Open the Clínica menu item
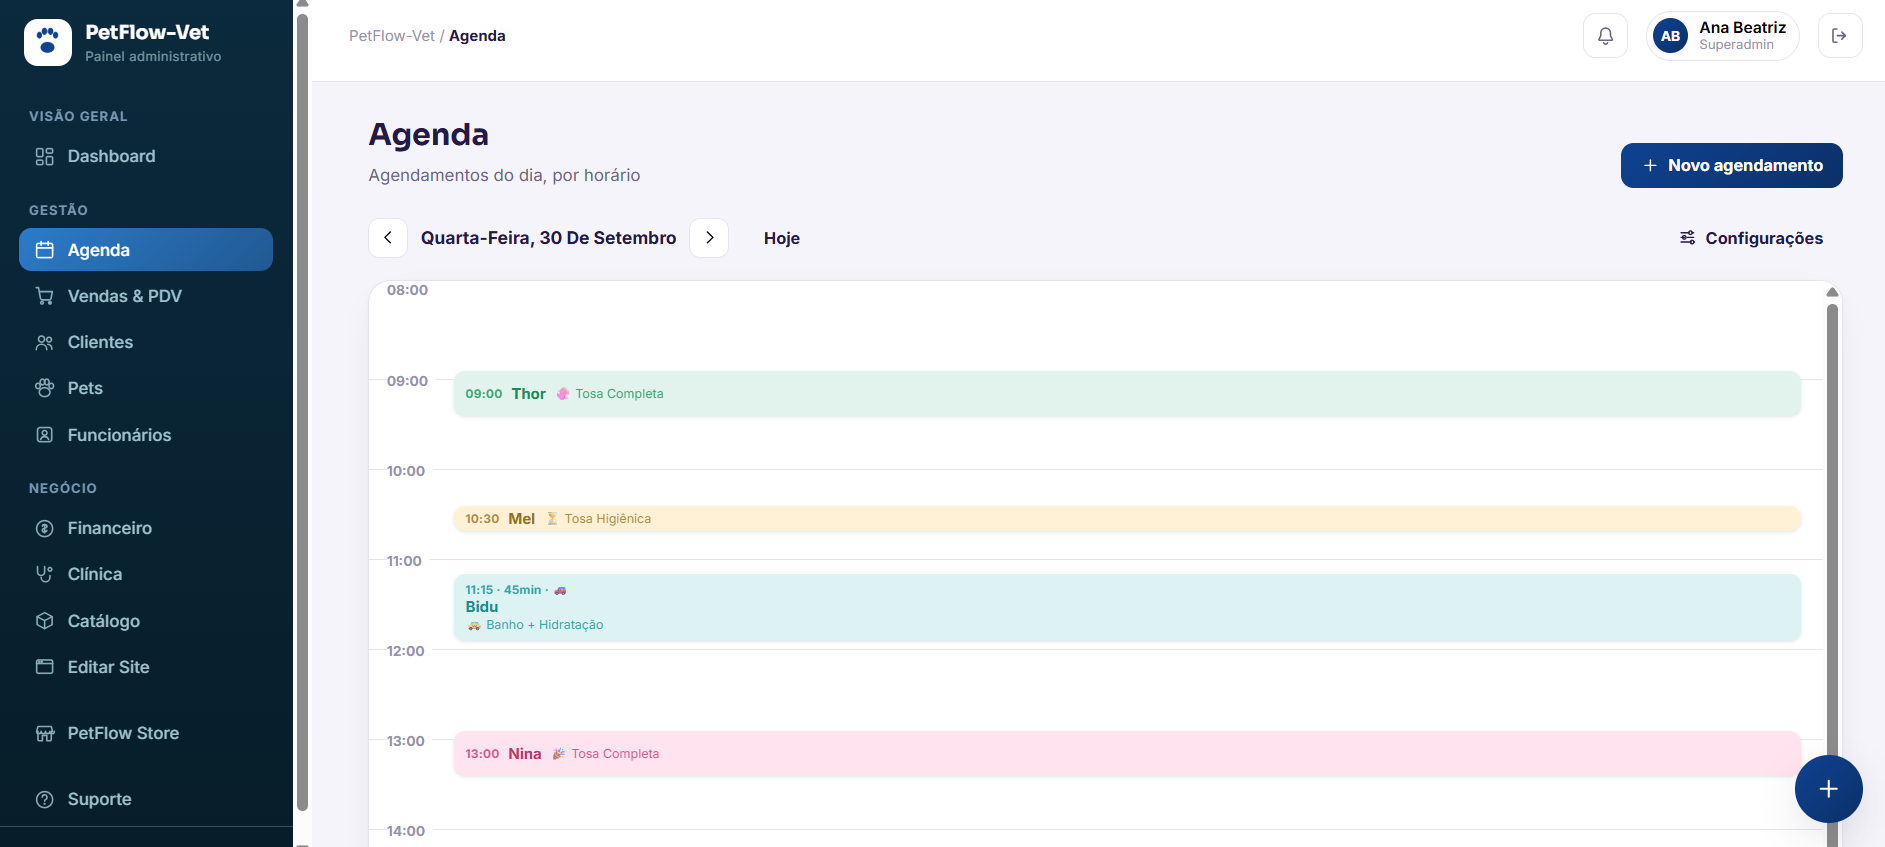This screenshot has width=1885, height=847. [146, 574]
